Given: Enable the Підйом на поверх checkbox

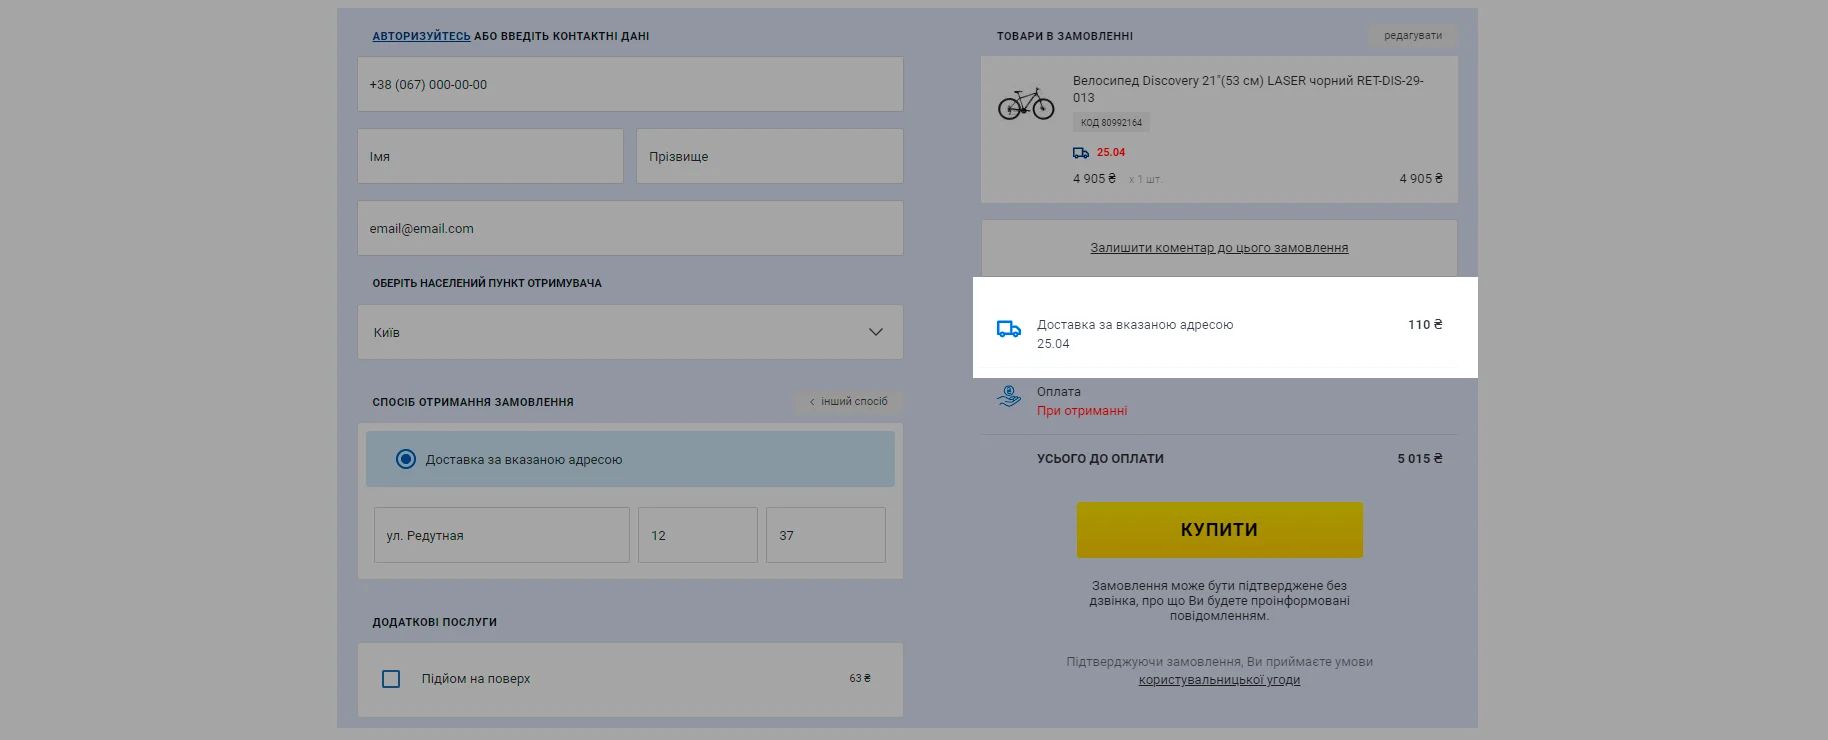Looking at the screenshot, I should click(x=391, y=679).
